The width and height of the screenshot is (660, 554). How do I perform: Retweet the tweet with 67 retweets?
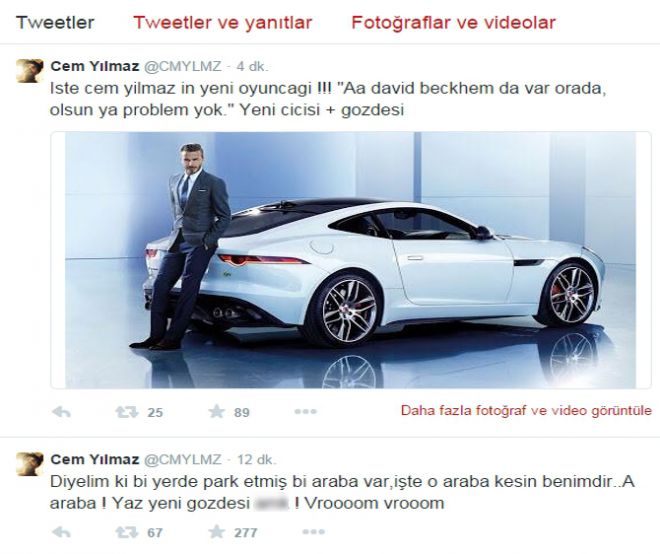127,532
